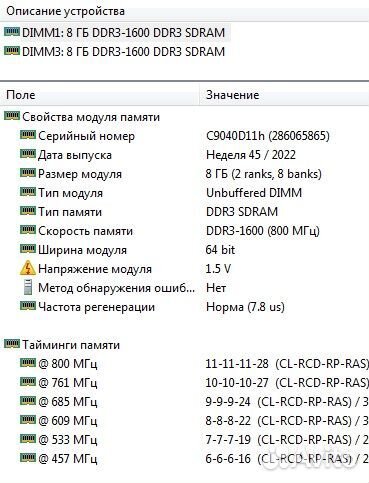
Task: Click the icon beside Серийный номер
Action: 28,135
